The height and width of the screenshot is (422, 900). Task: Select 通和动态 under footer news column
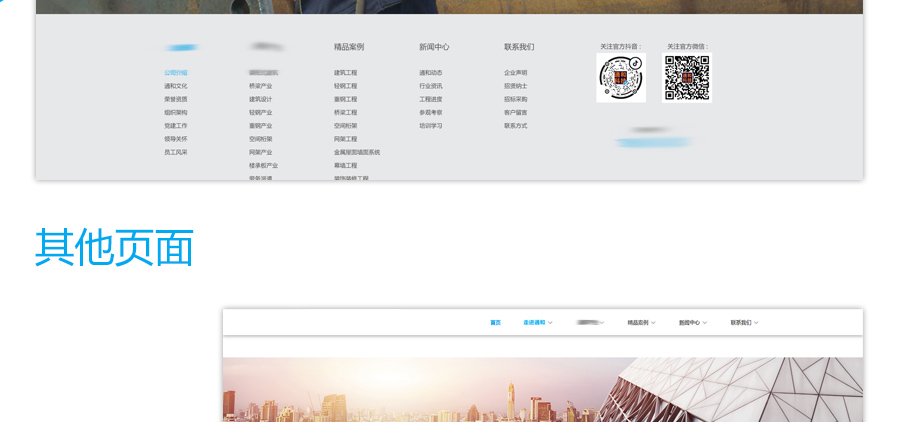coord(430,73)
